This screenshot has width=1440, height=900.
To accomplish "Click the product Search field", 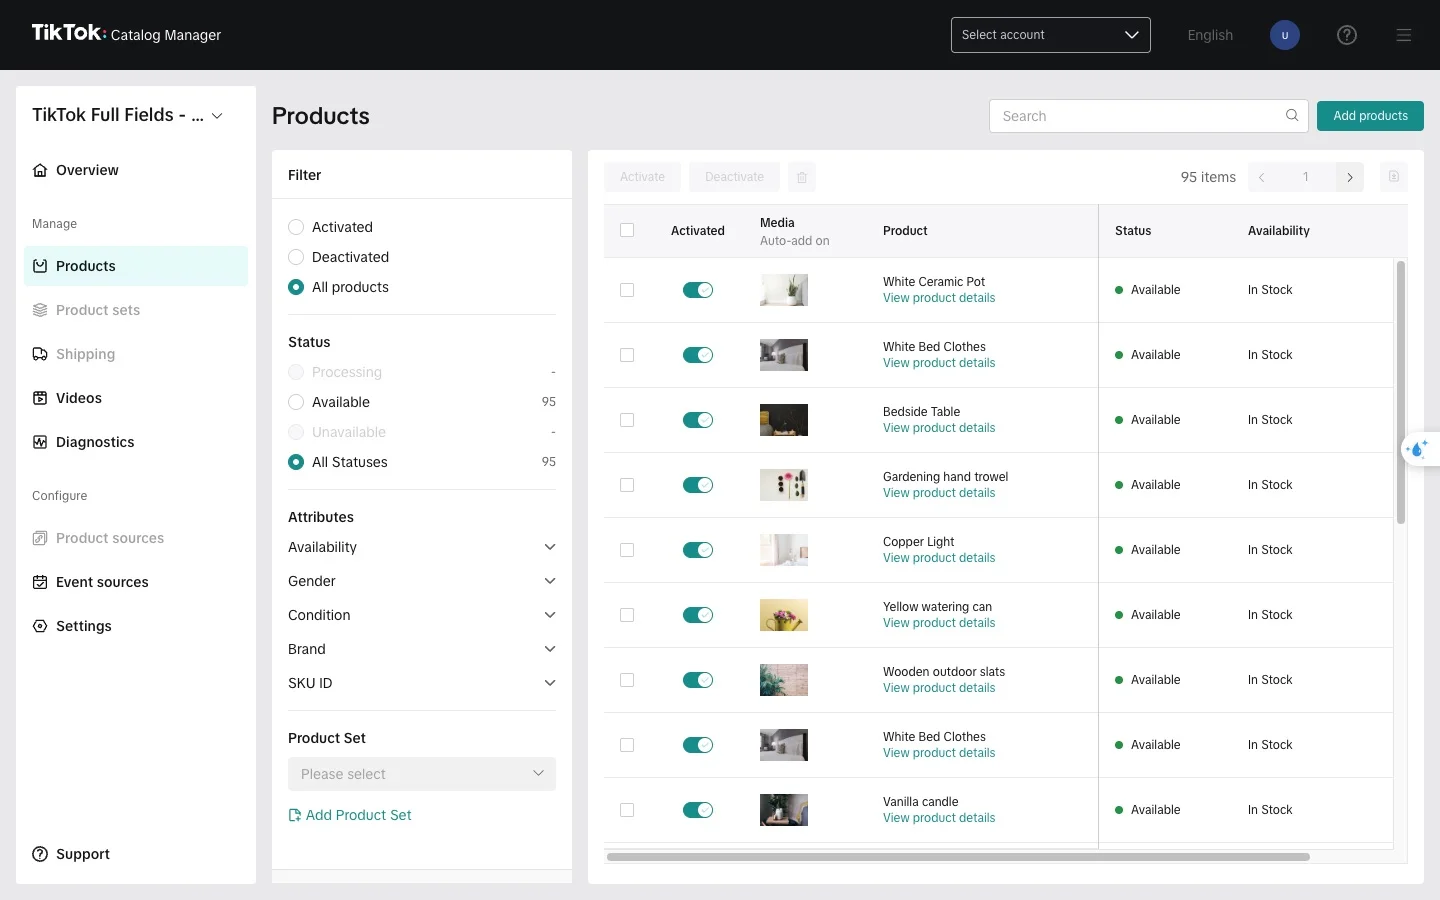I will [1148, 116].
